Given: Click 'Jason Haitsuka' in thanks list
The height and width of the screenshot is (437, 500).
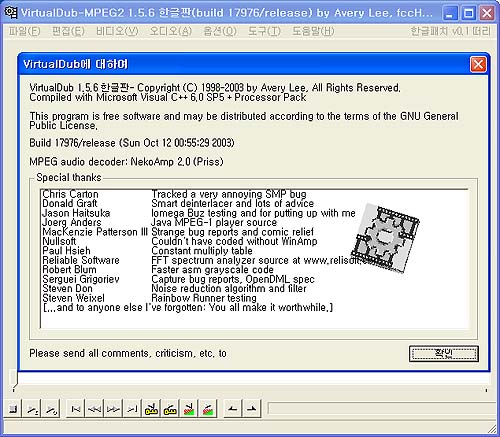Looking at the screenshot, I should [x=76, y=213].
